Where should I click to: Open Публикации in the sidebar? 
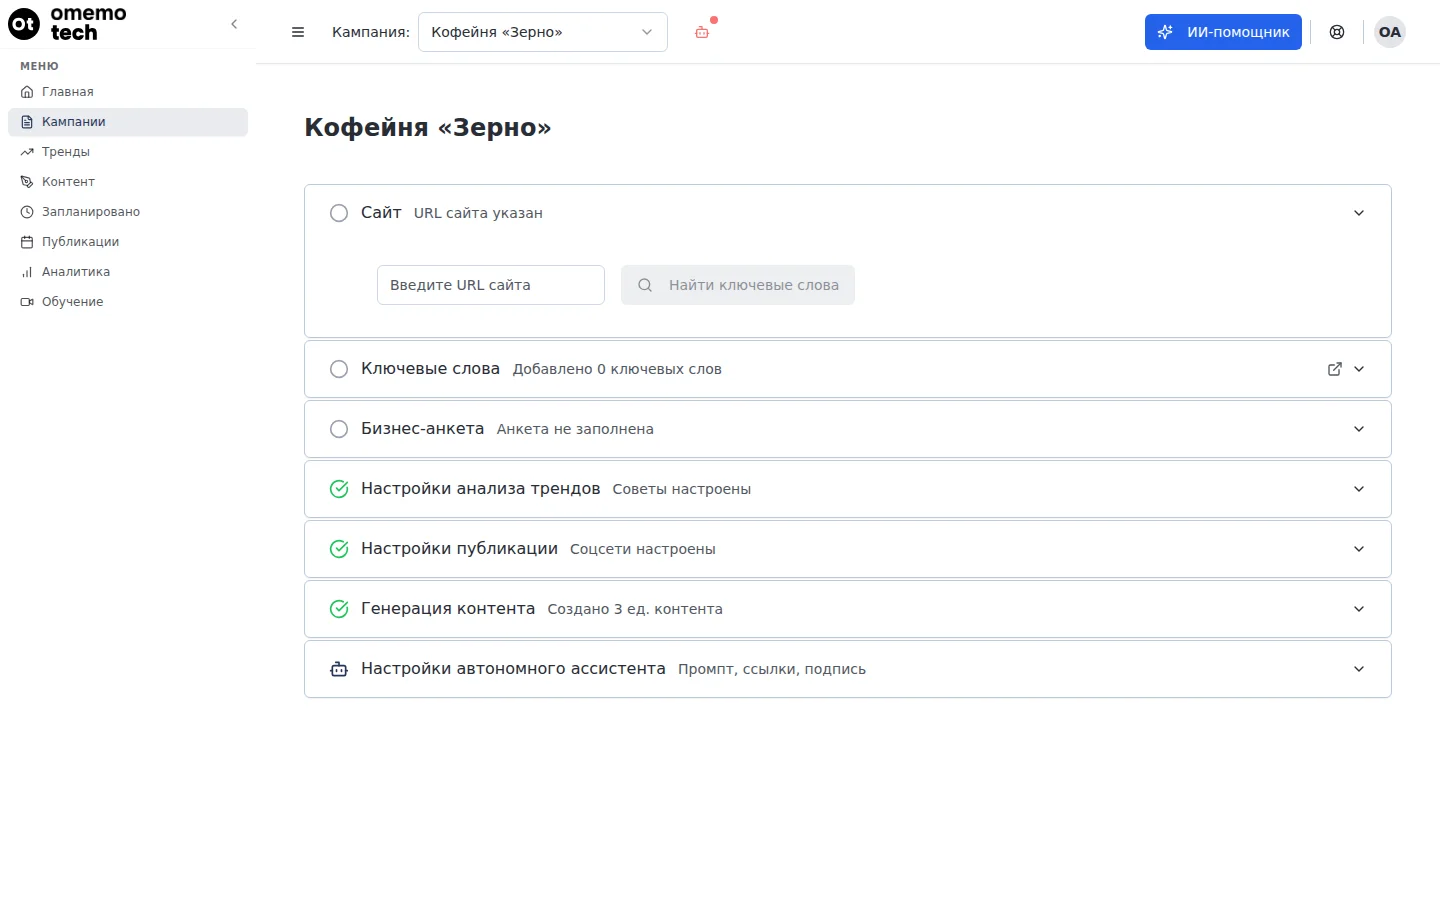click(x=128, y=242)
